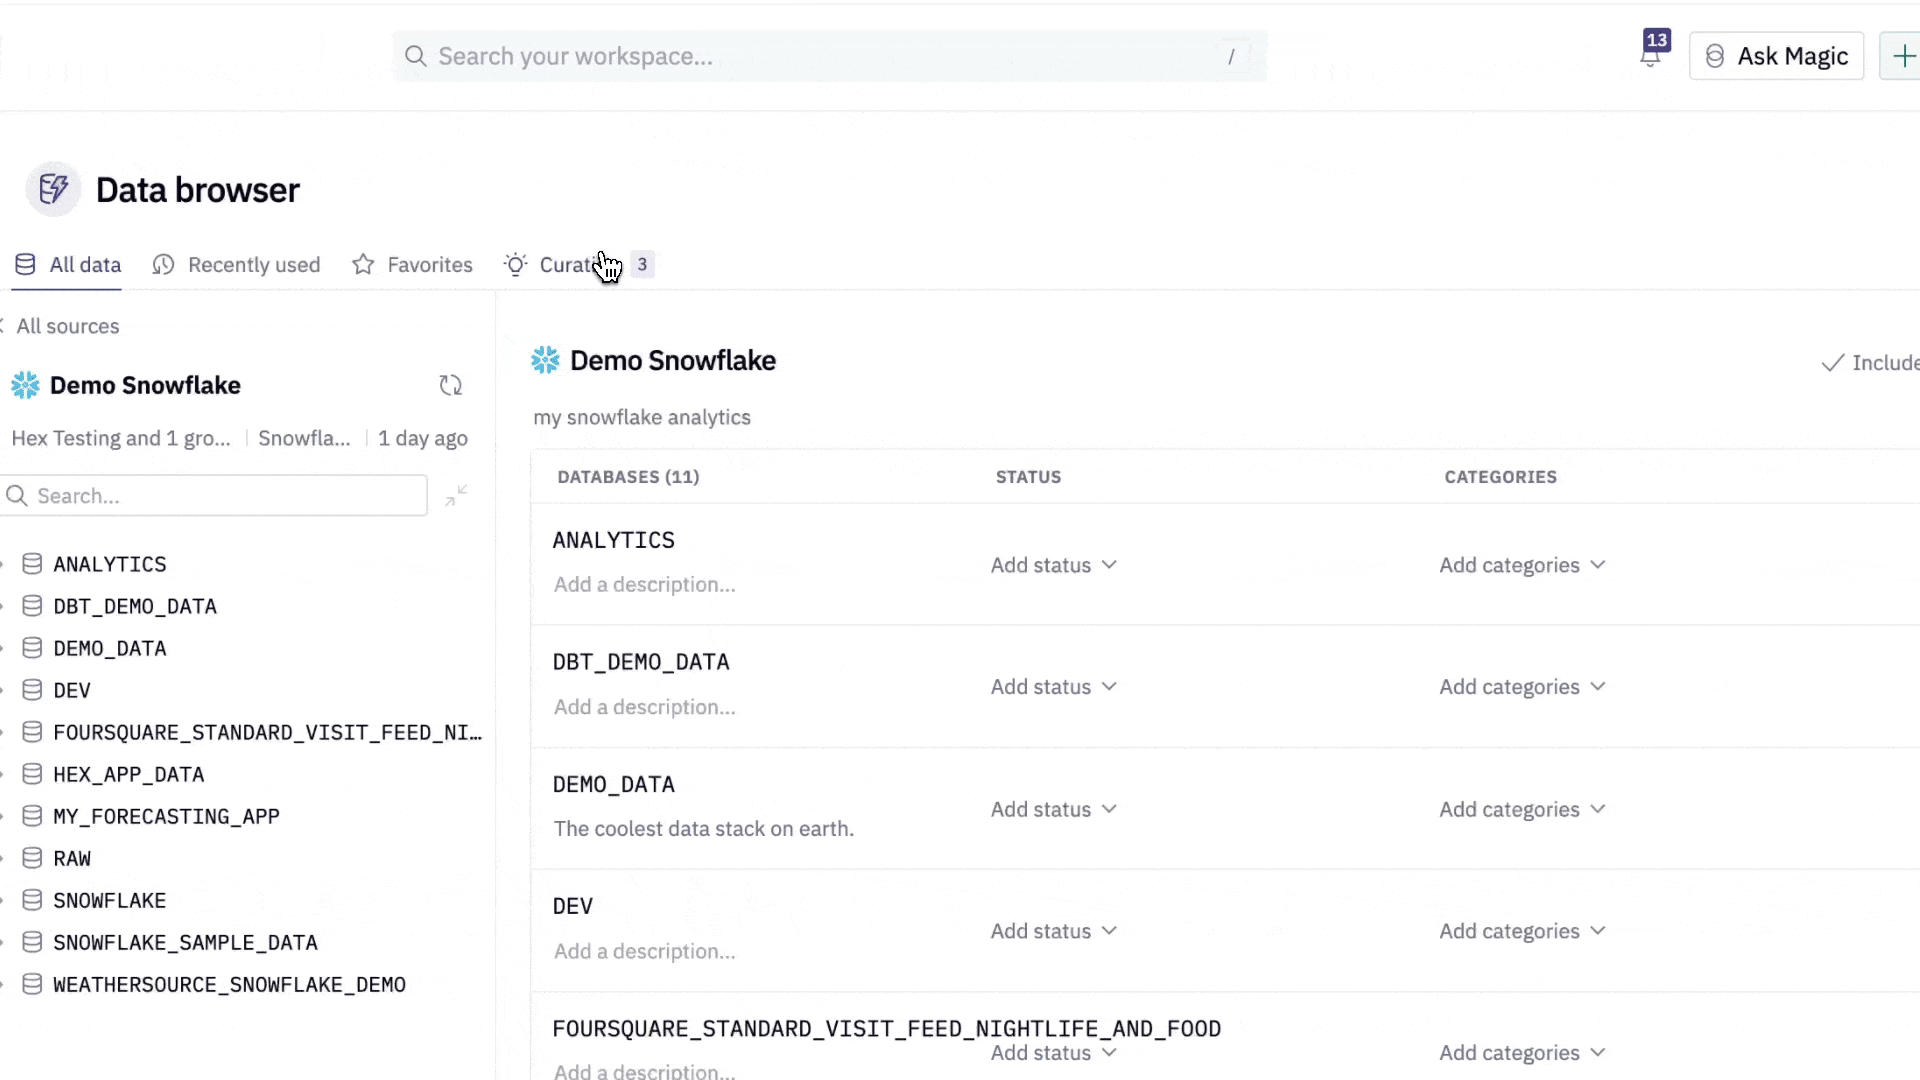
Task: Click the database icon beside DEV
Action: (32, 690)
